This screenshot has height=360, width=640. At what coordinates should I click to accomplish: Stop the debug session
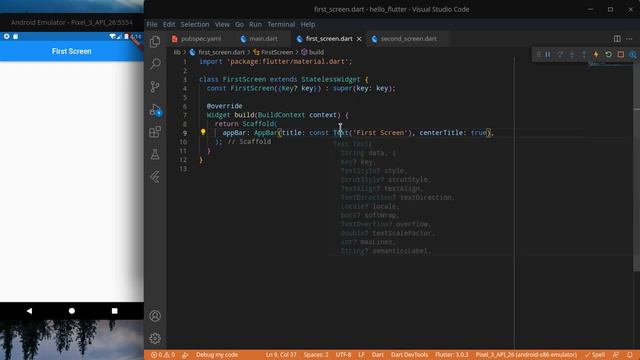point(621,54)
